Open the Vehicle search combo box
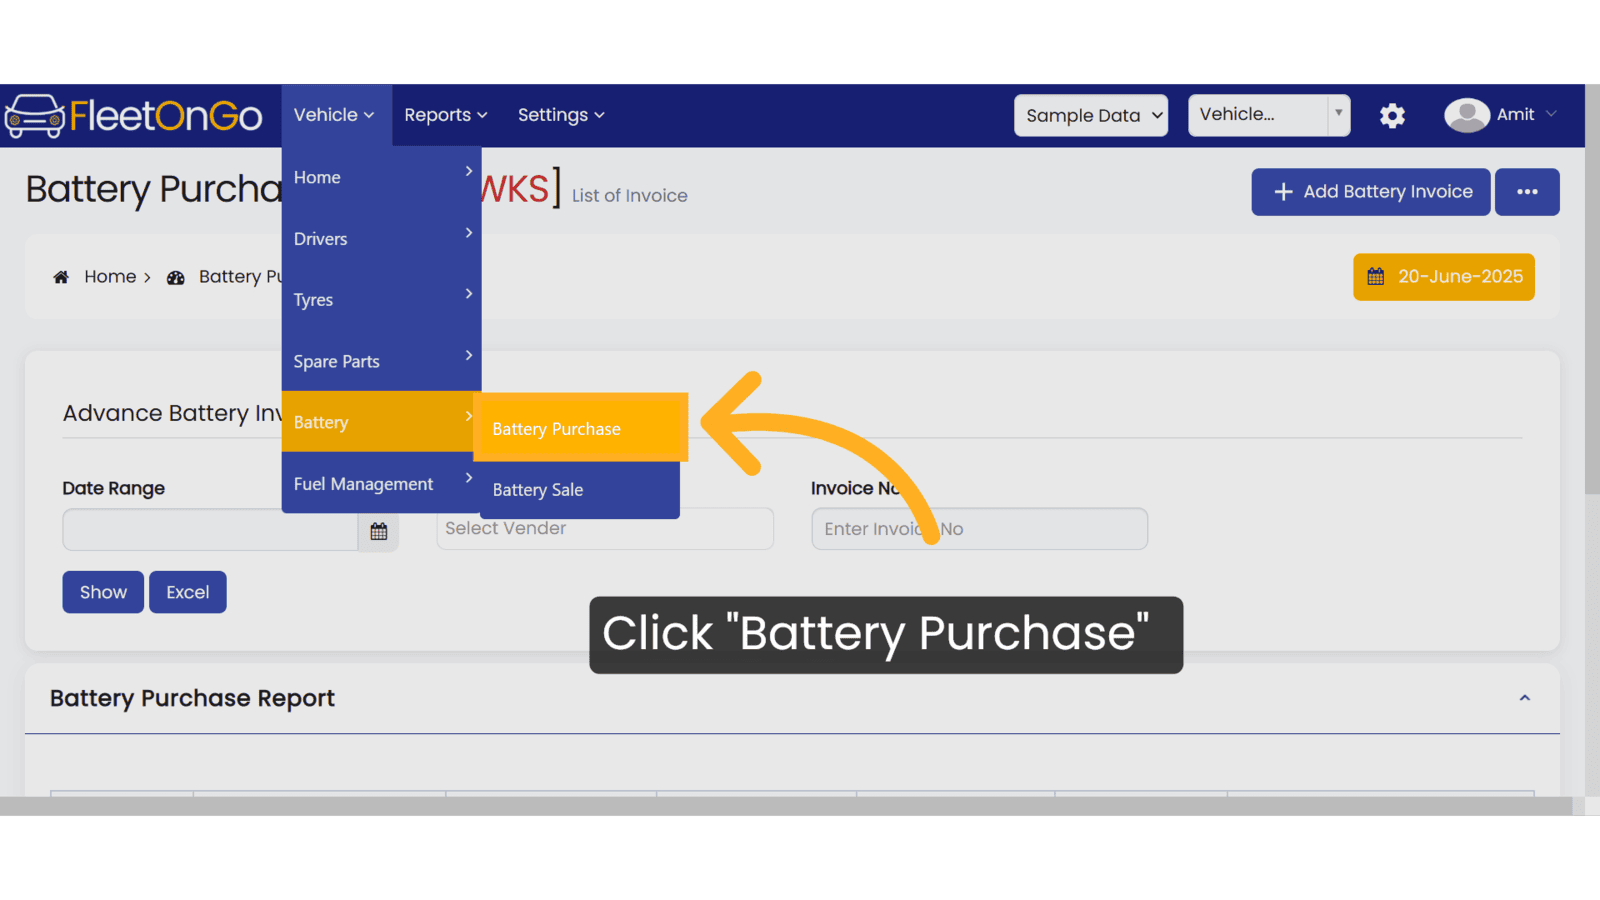Screen dimensions: 1600x900 pos(1269,115)
